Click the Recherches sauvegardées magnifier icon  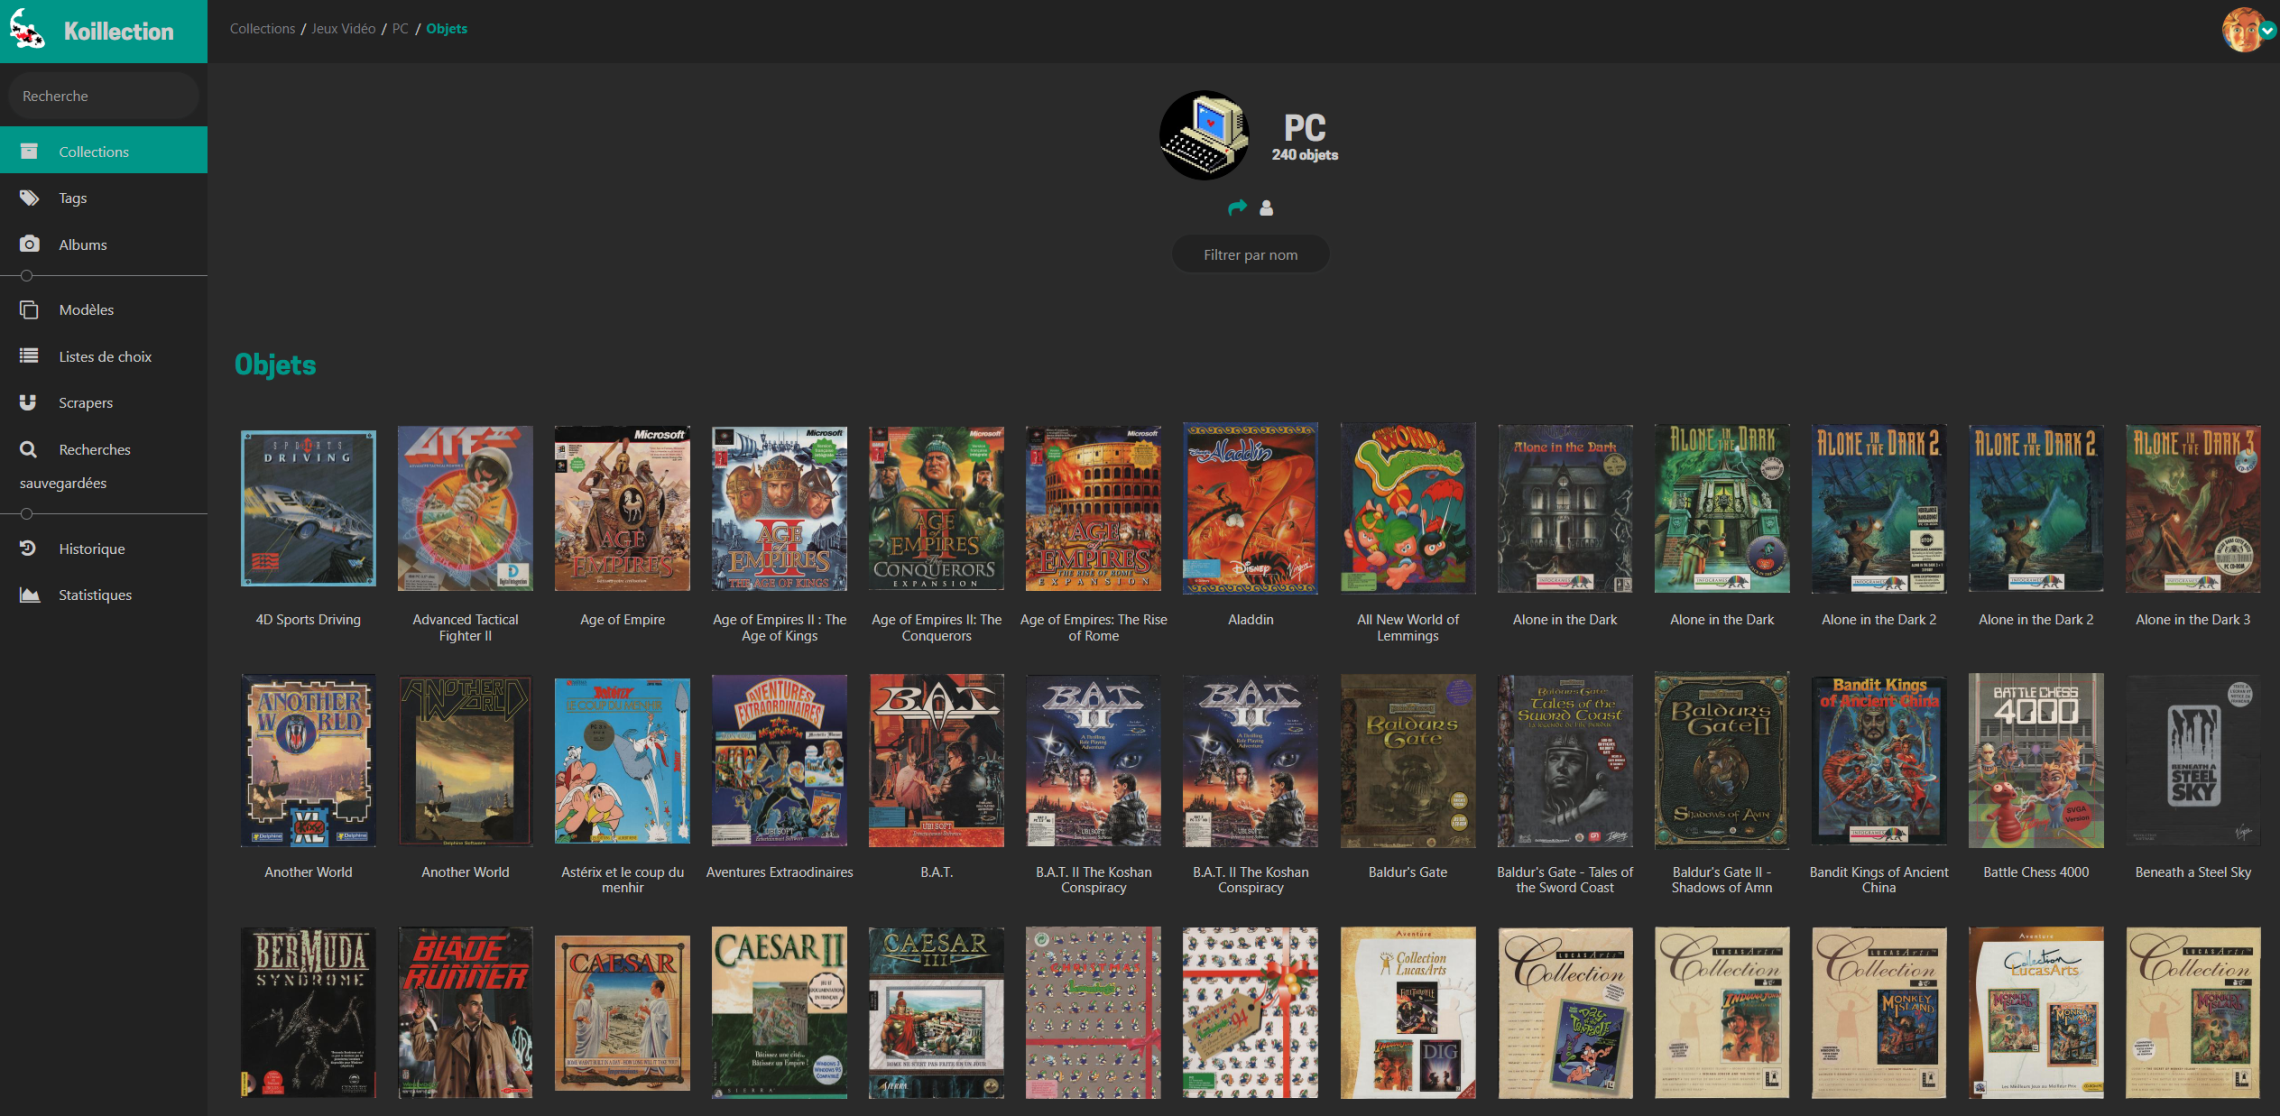tap(29, 449)
